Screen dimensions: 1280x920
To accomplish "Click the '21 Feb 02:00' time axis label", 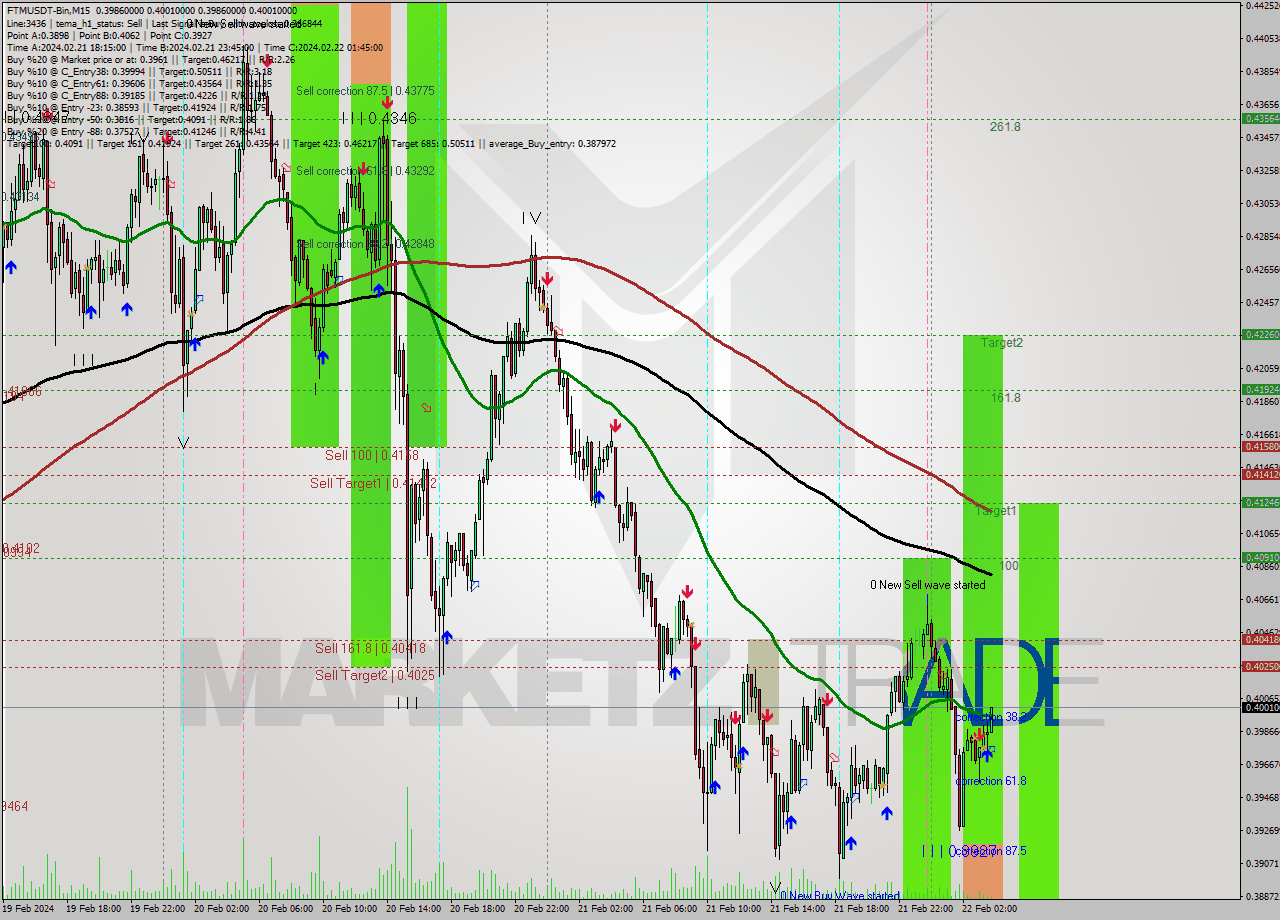I will pos(605,909).
